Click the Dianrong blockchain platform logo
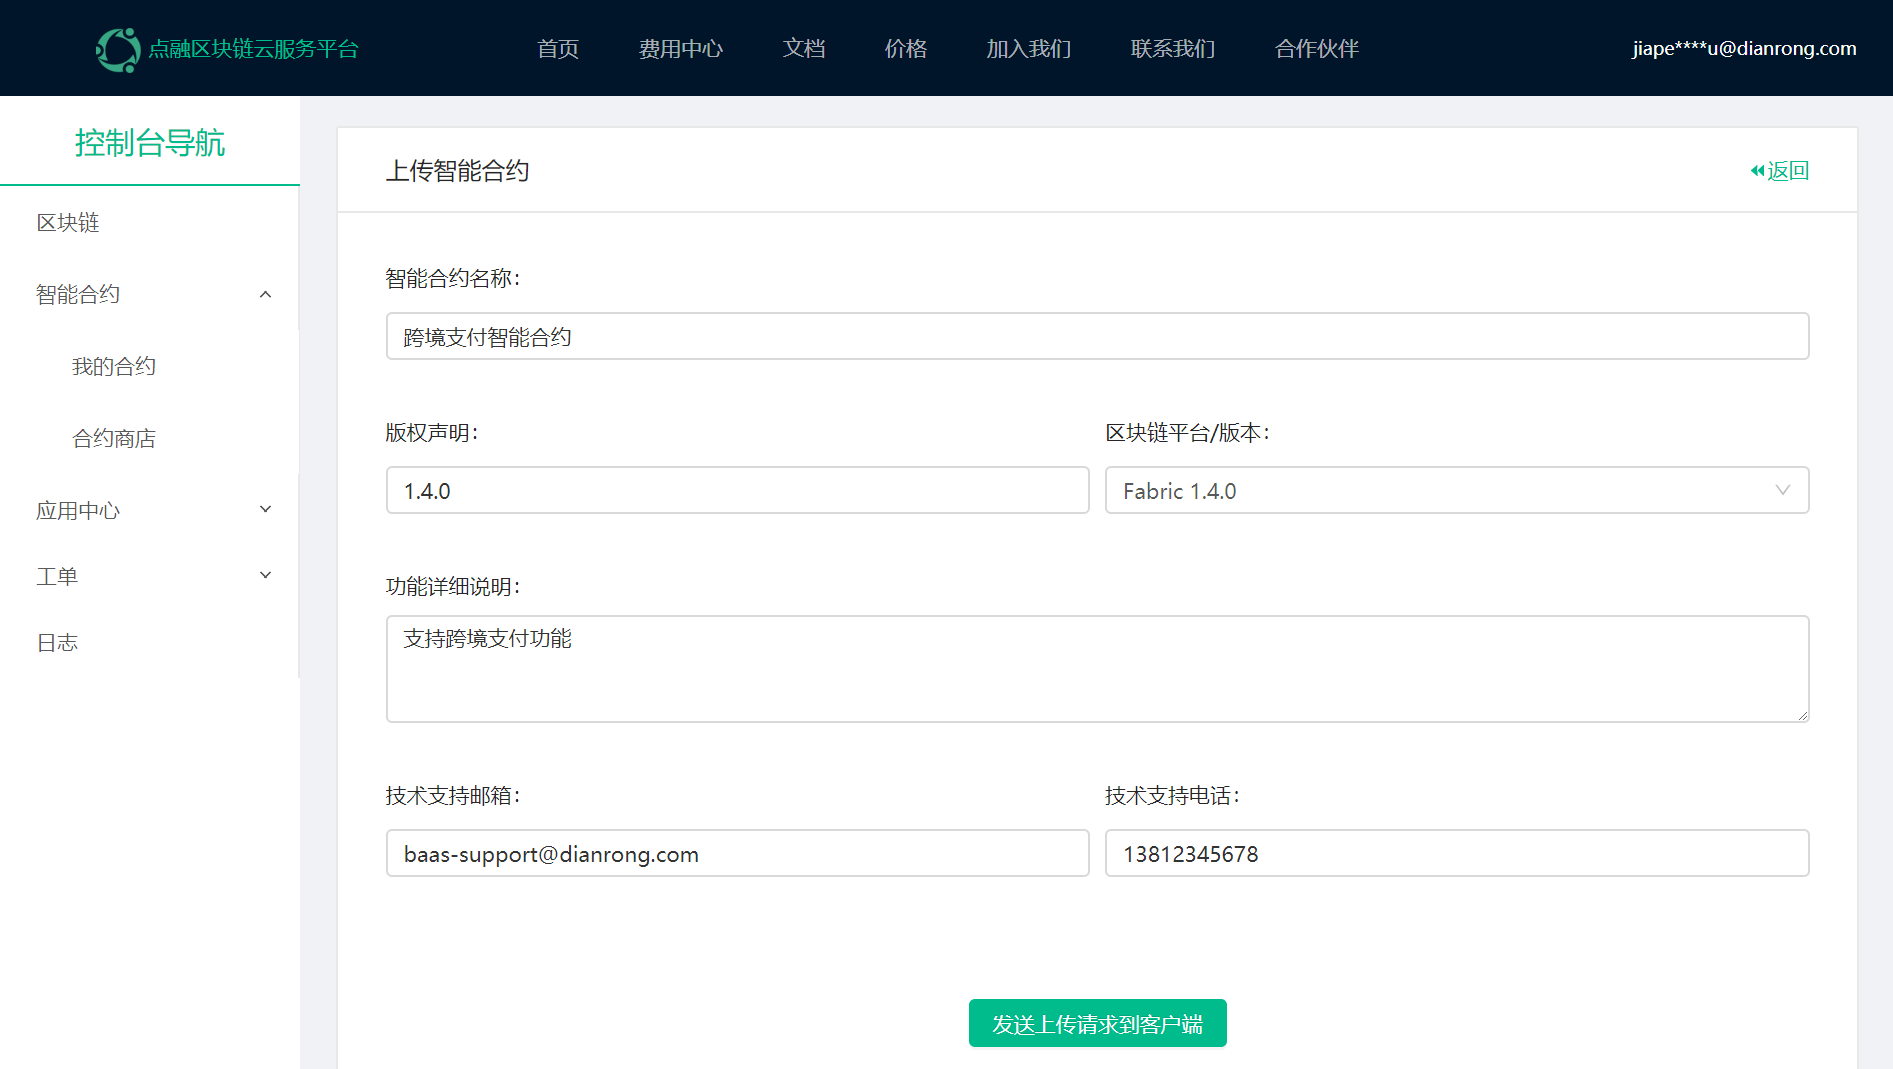Screen dimensions: 1893x1069 pos(227,49)
